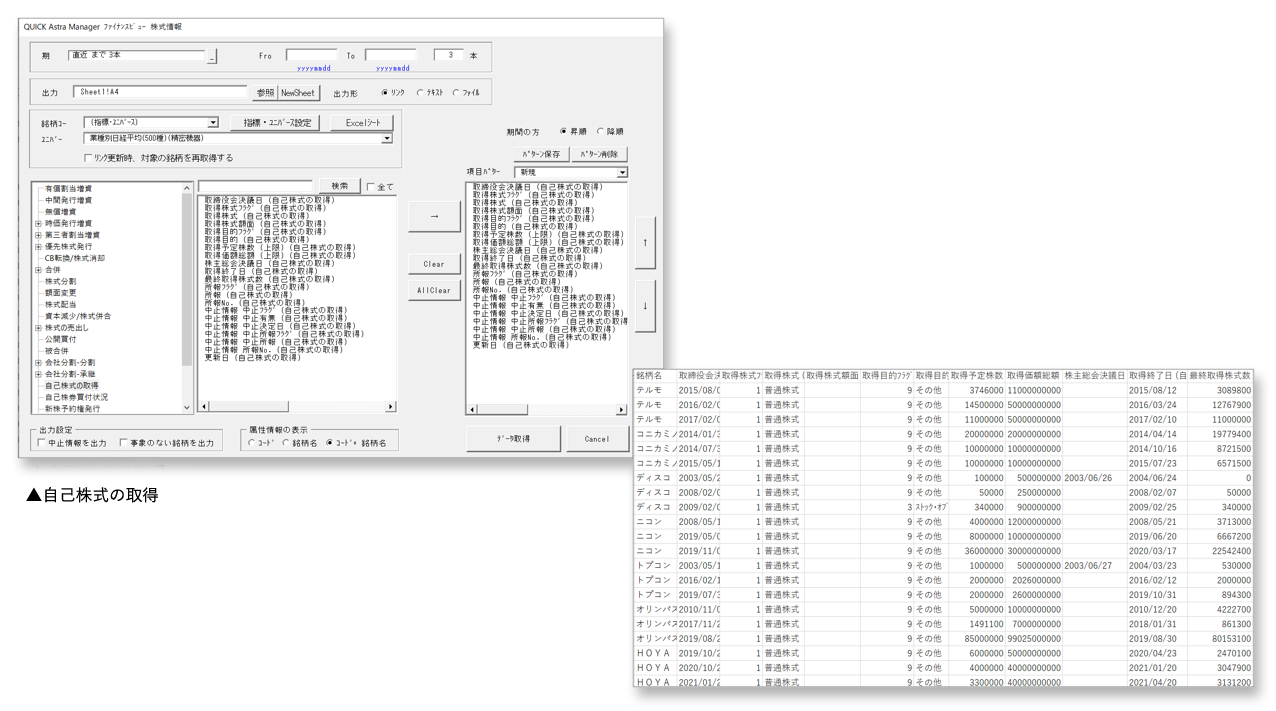The height and width of the screenshot is (711, 1276).
Task: Click the item search text box
Action: 257,186
